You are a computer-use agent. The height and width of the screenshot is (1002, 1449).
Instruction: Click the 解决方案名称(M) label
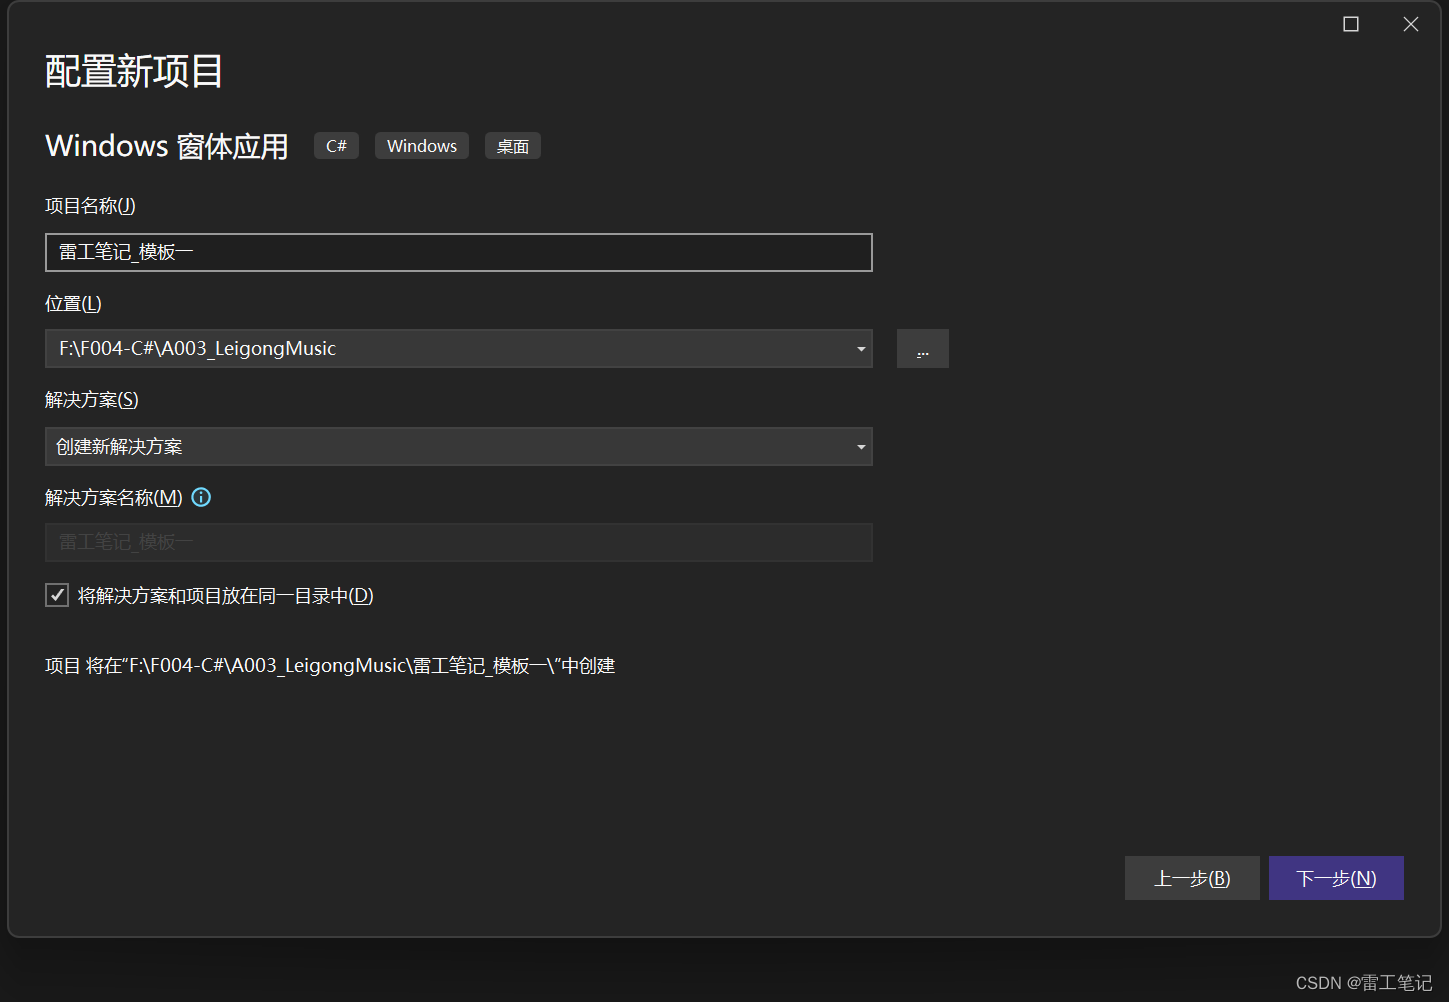tap(114, 497)
